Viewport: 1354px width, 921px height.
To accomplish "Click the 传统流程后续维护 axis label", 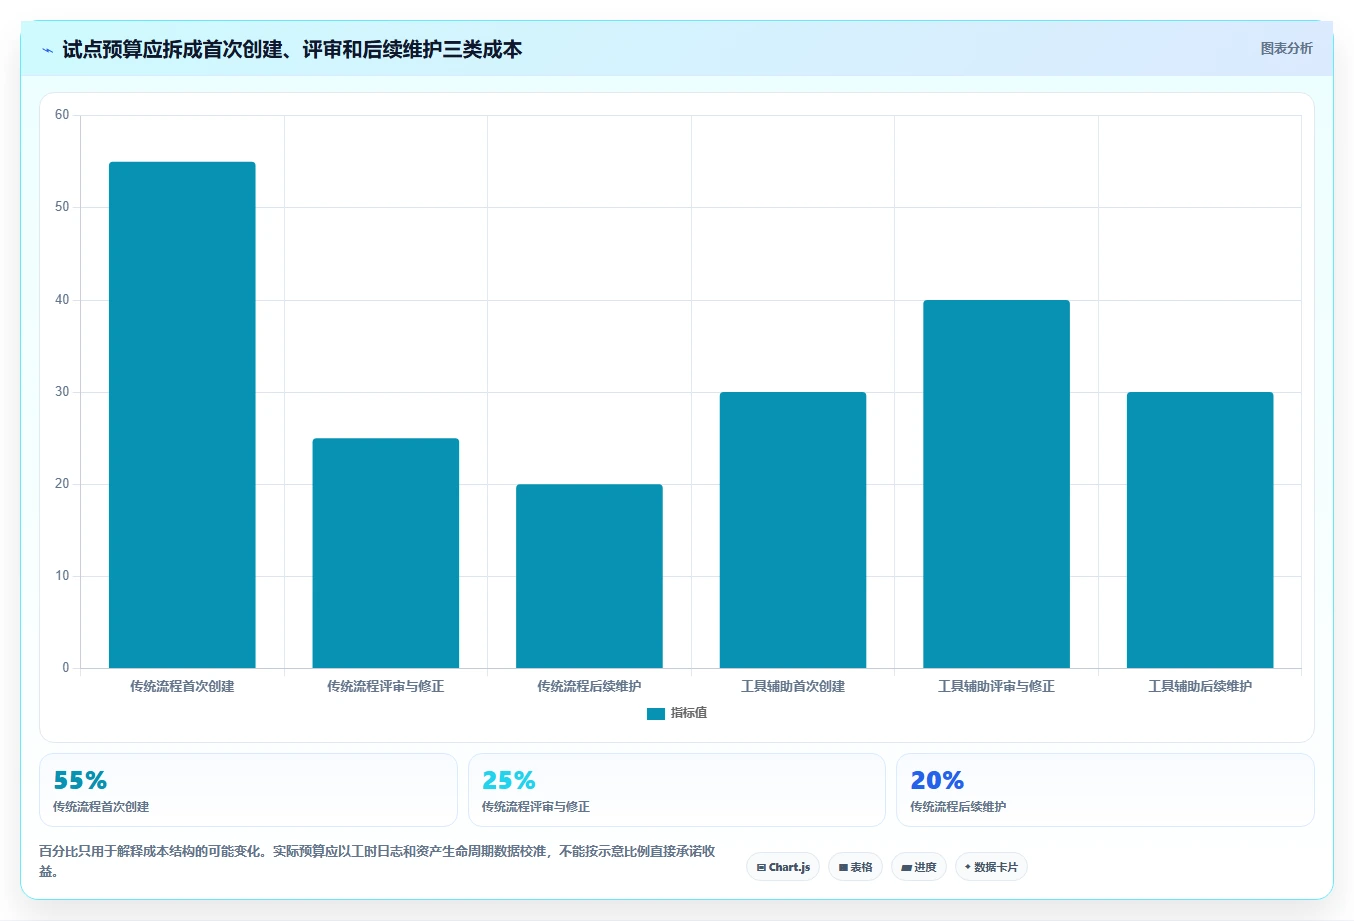I will click(589, 686).
